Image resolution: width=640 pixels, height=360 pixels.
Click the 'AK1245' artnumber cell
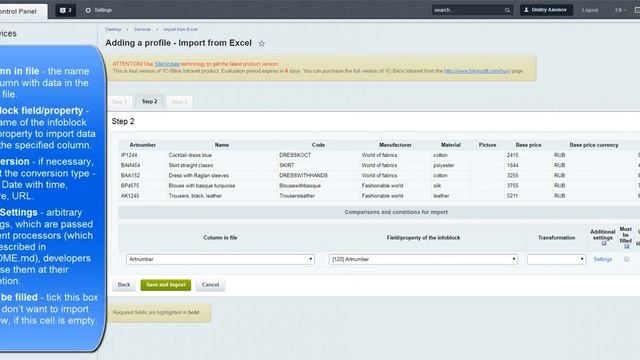[x=130, y=196]
